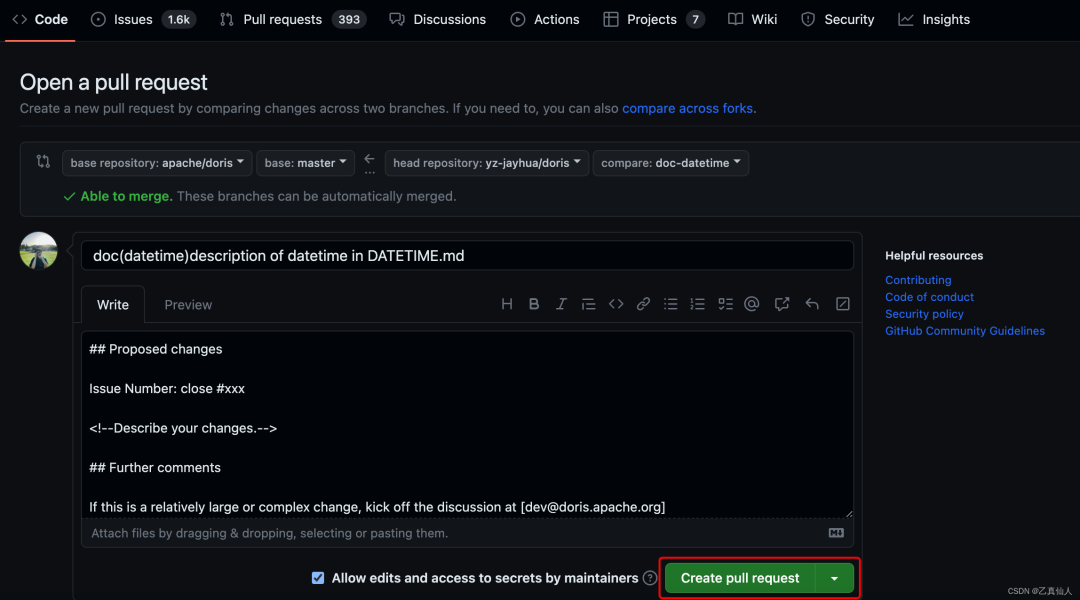Image resolution: width=1080 pixels, height=600 pixels.
Task: Click inside the description textarea
Action: coord(467,424)
